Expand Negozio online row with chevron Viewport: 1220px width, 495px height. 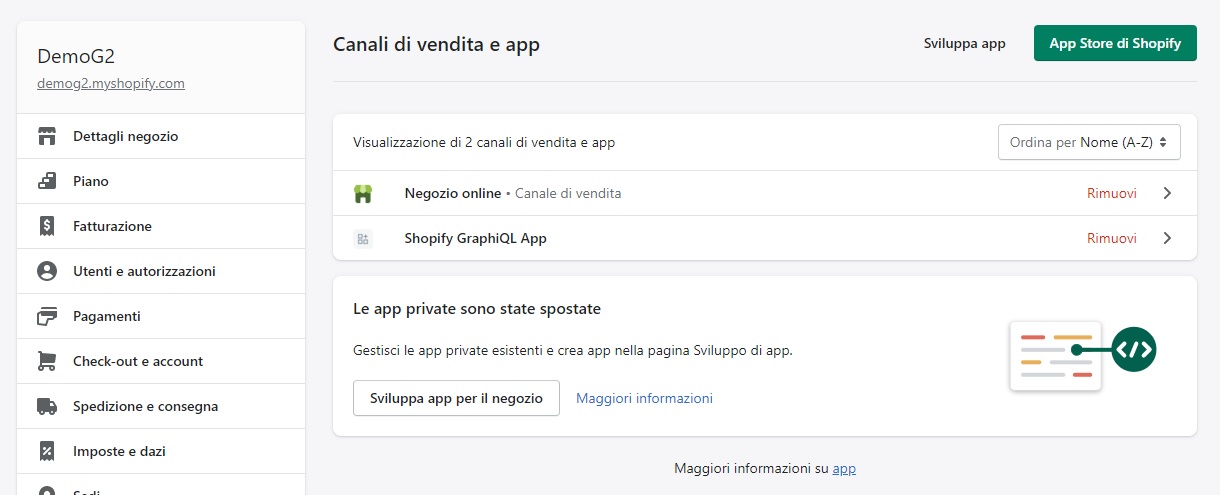pos(1167,193)
